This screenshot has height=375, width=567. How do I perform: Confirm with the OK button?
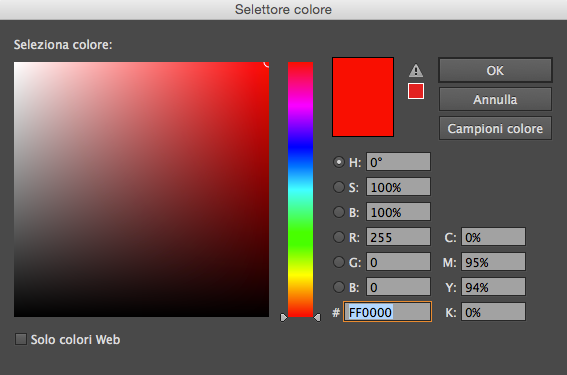(495, 70)
